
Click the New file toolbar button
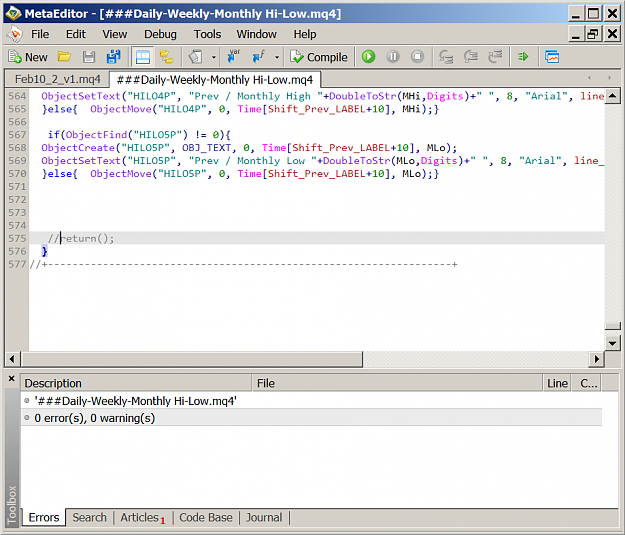point(28,57)
